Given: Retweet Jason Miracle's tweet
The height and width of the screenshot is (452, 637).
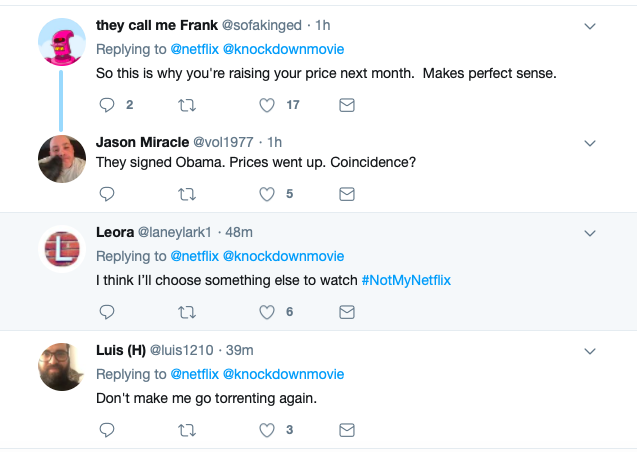Looking at the screenshot, I should (x=187, y=194).
